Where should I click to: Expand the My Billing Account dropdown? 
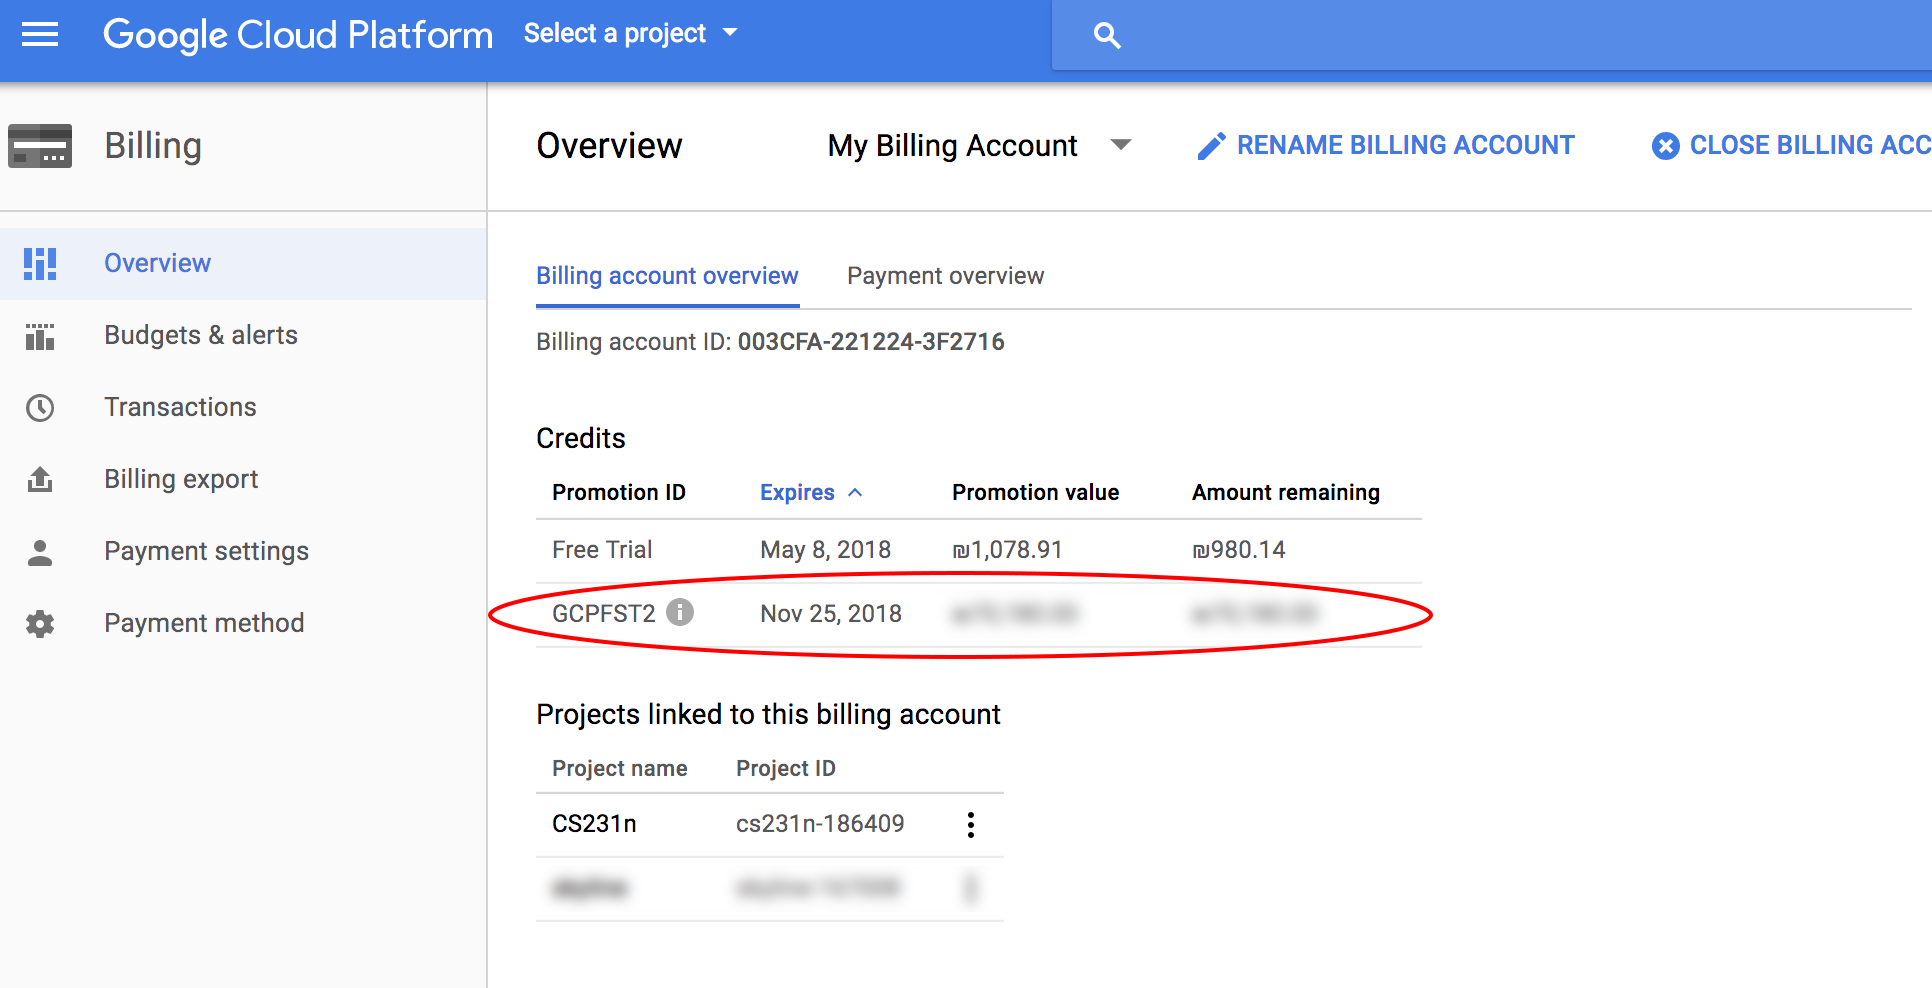[x=979, y=146]
